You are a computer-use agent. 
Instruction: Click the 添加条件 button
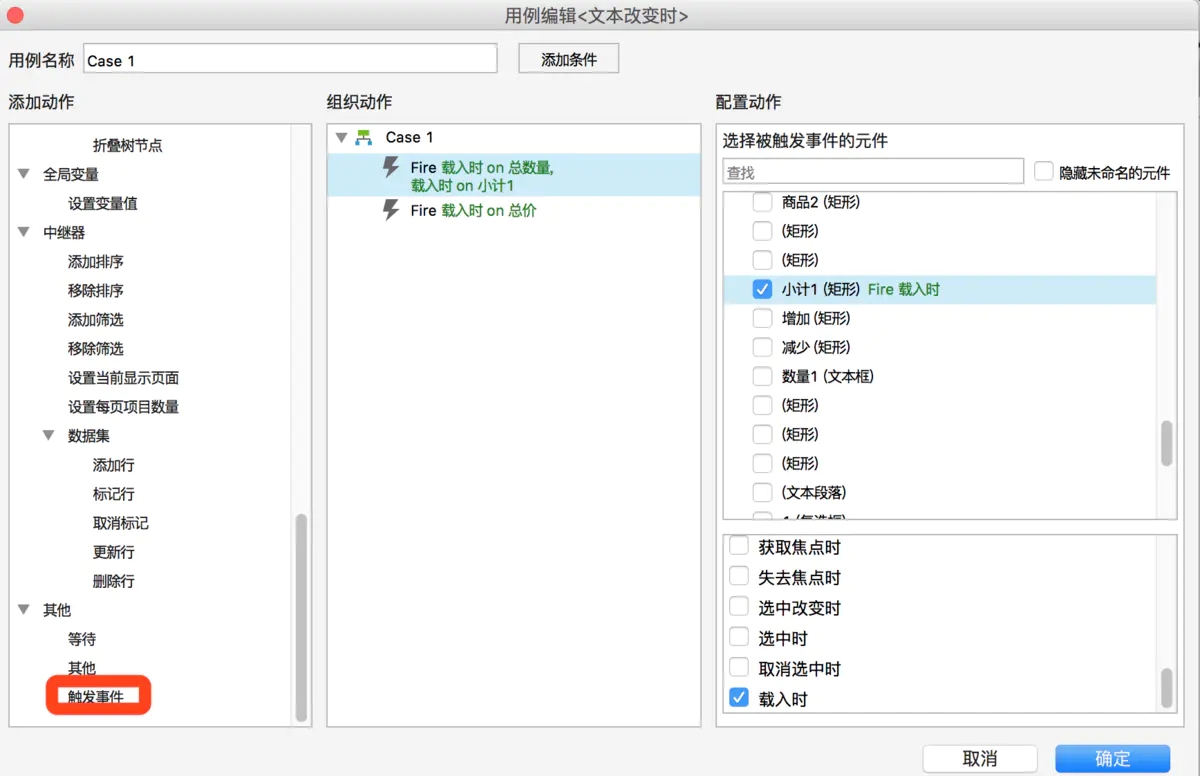click(x=568, y=57)
